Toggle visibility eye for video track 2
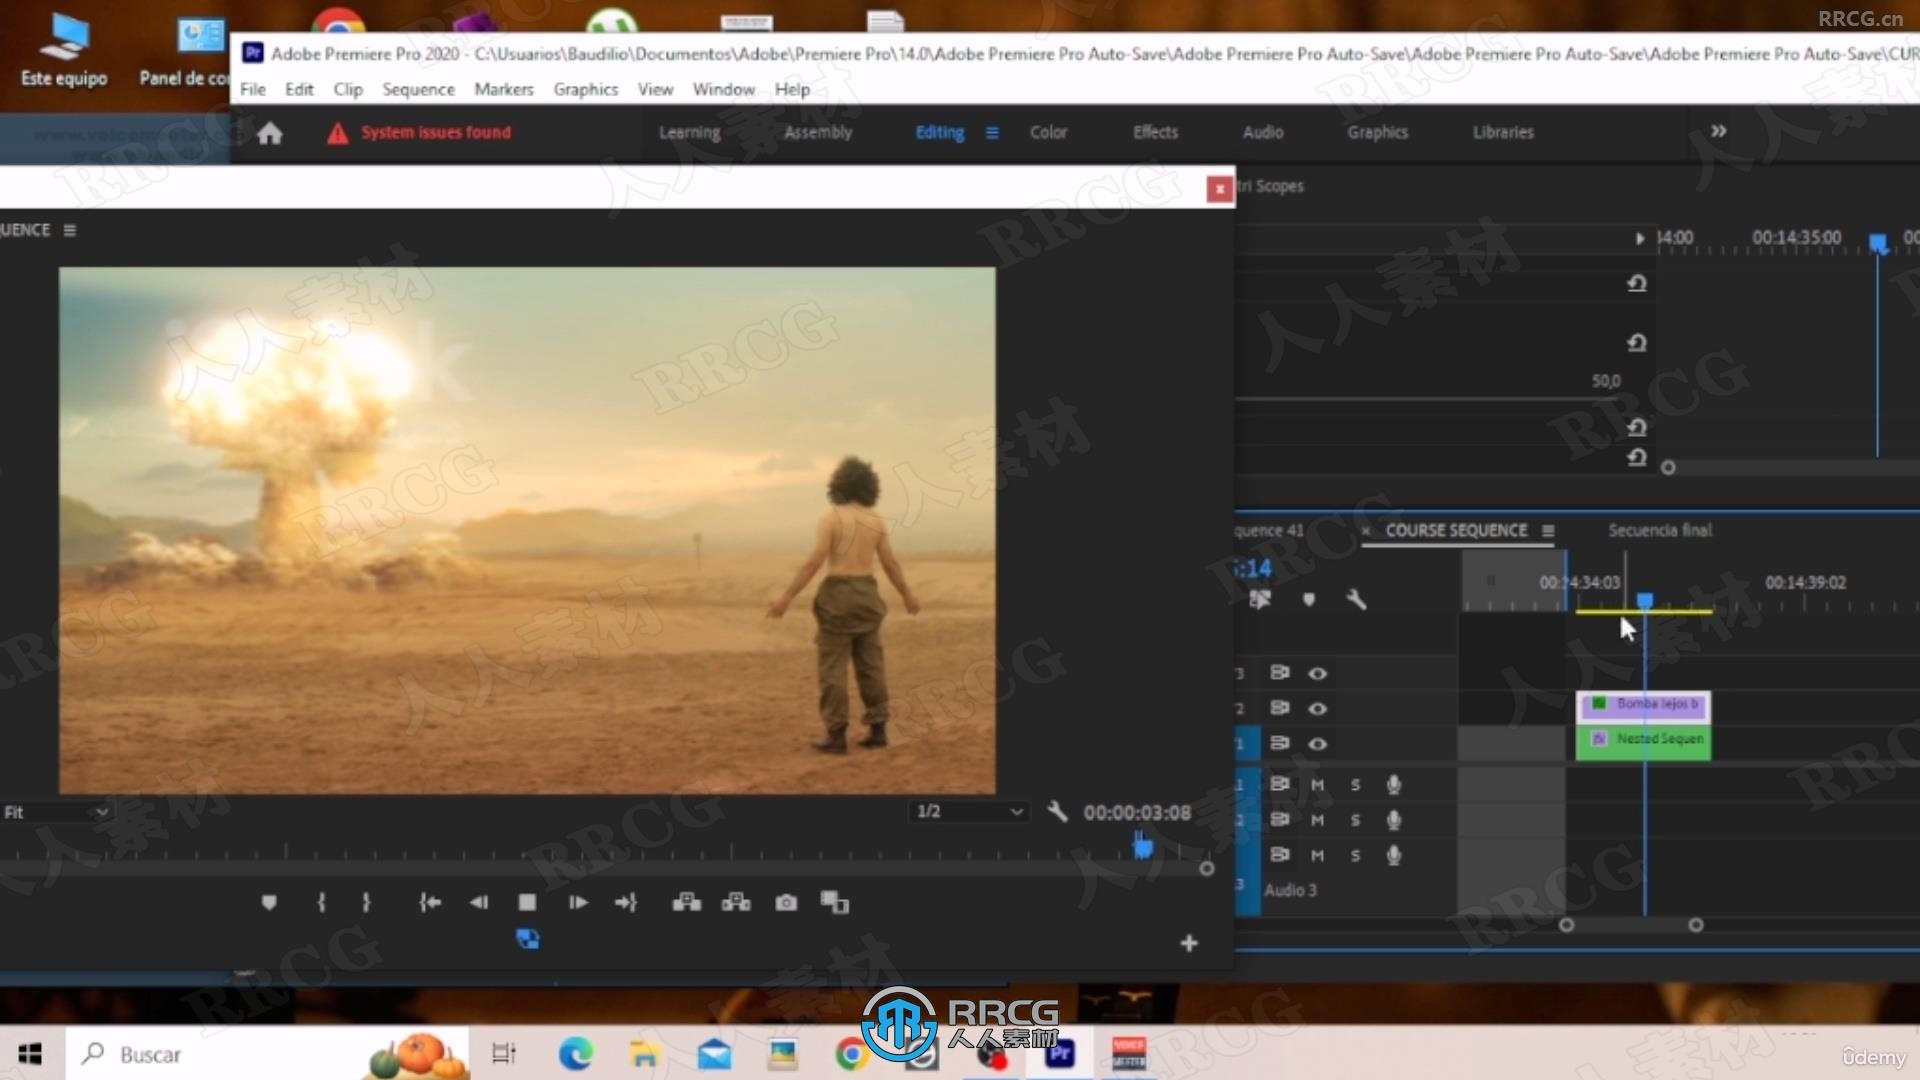The image size is (1920, 1080). (x=1318, y=708)
